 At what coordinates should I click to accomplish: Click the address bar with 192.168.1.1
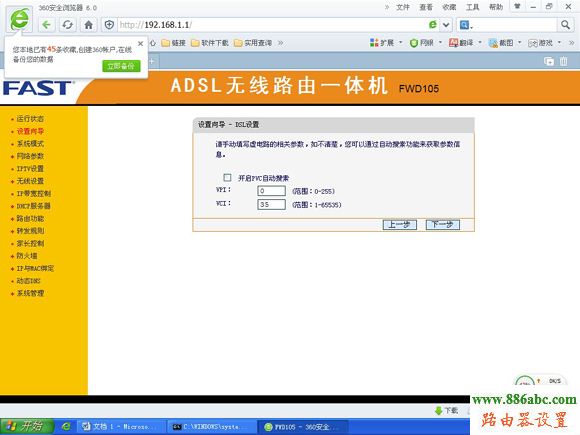click(273, 25)
